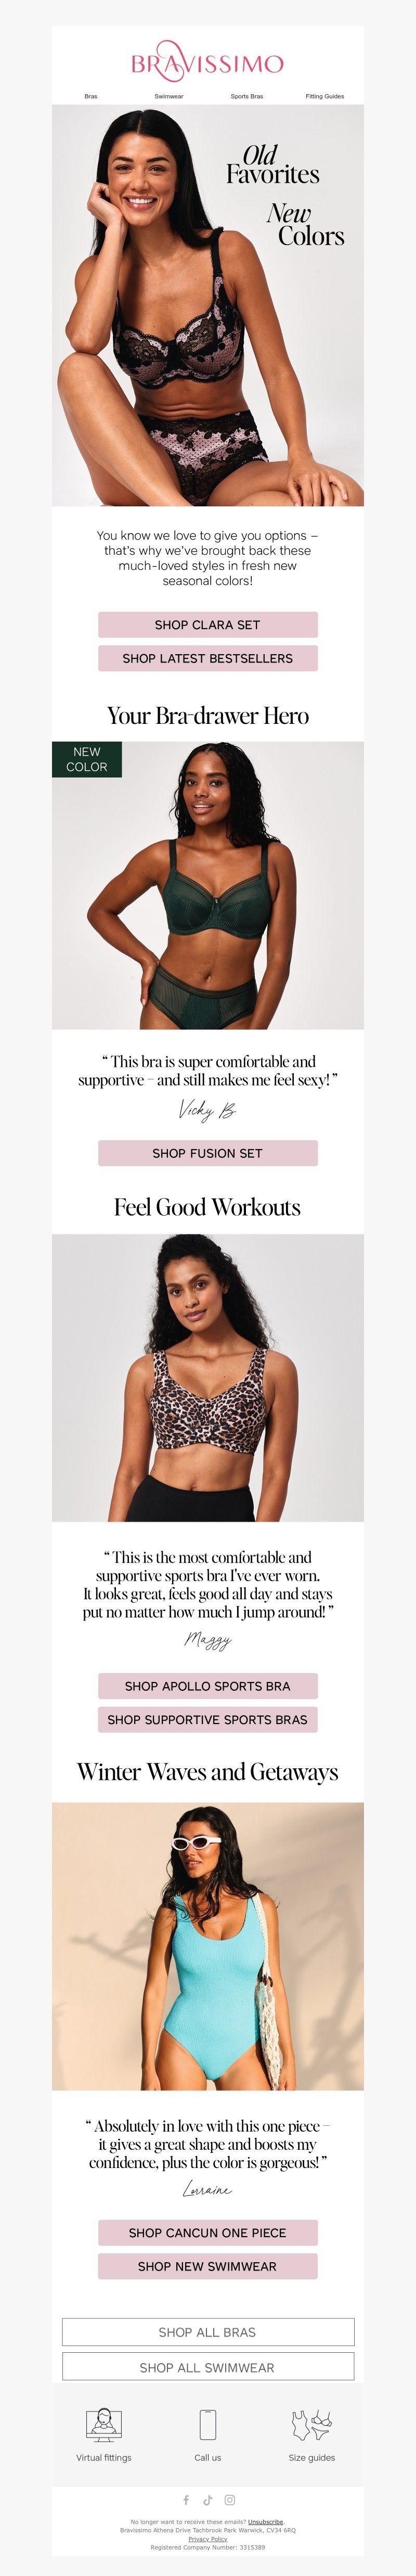
Task: Open the TikTok icon
Action: point(208,2499)
